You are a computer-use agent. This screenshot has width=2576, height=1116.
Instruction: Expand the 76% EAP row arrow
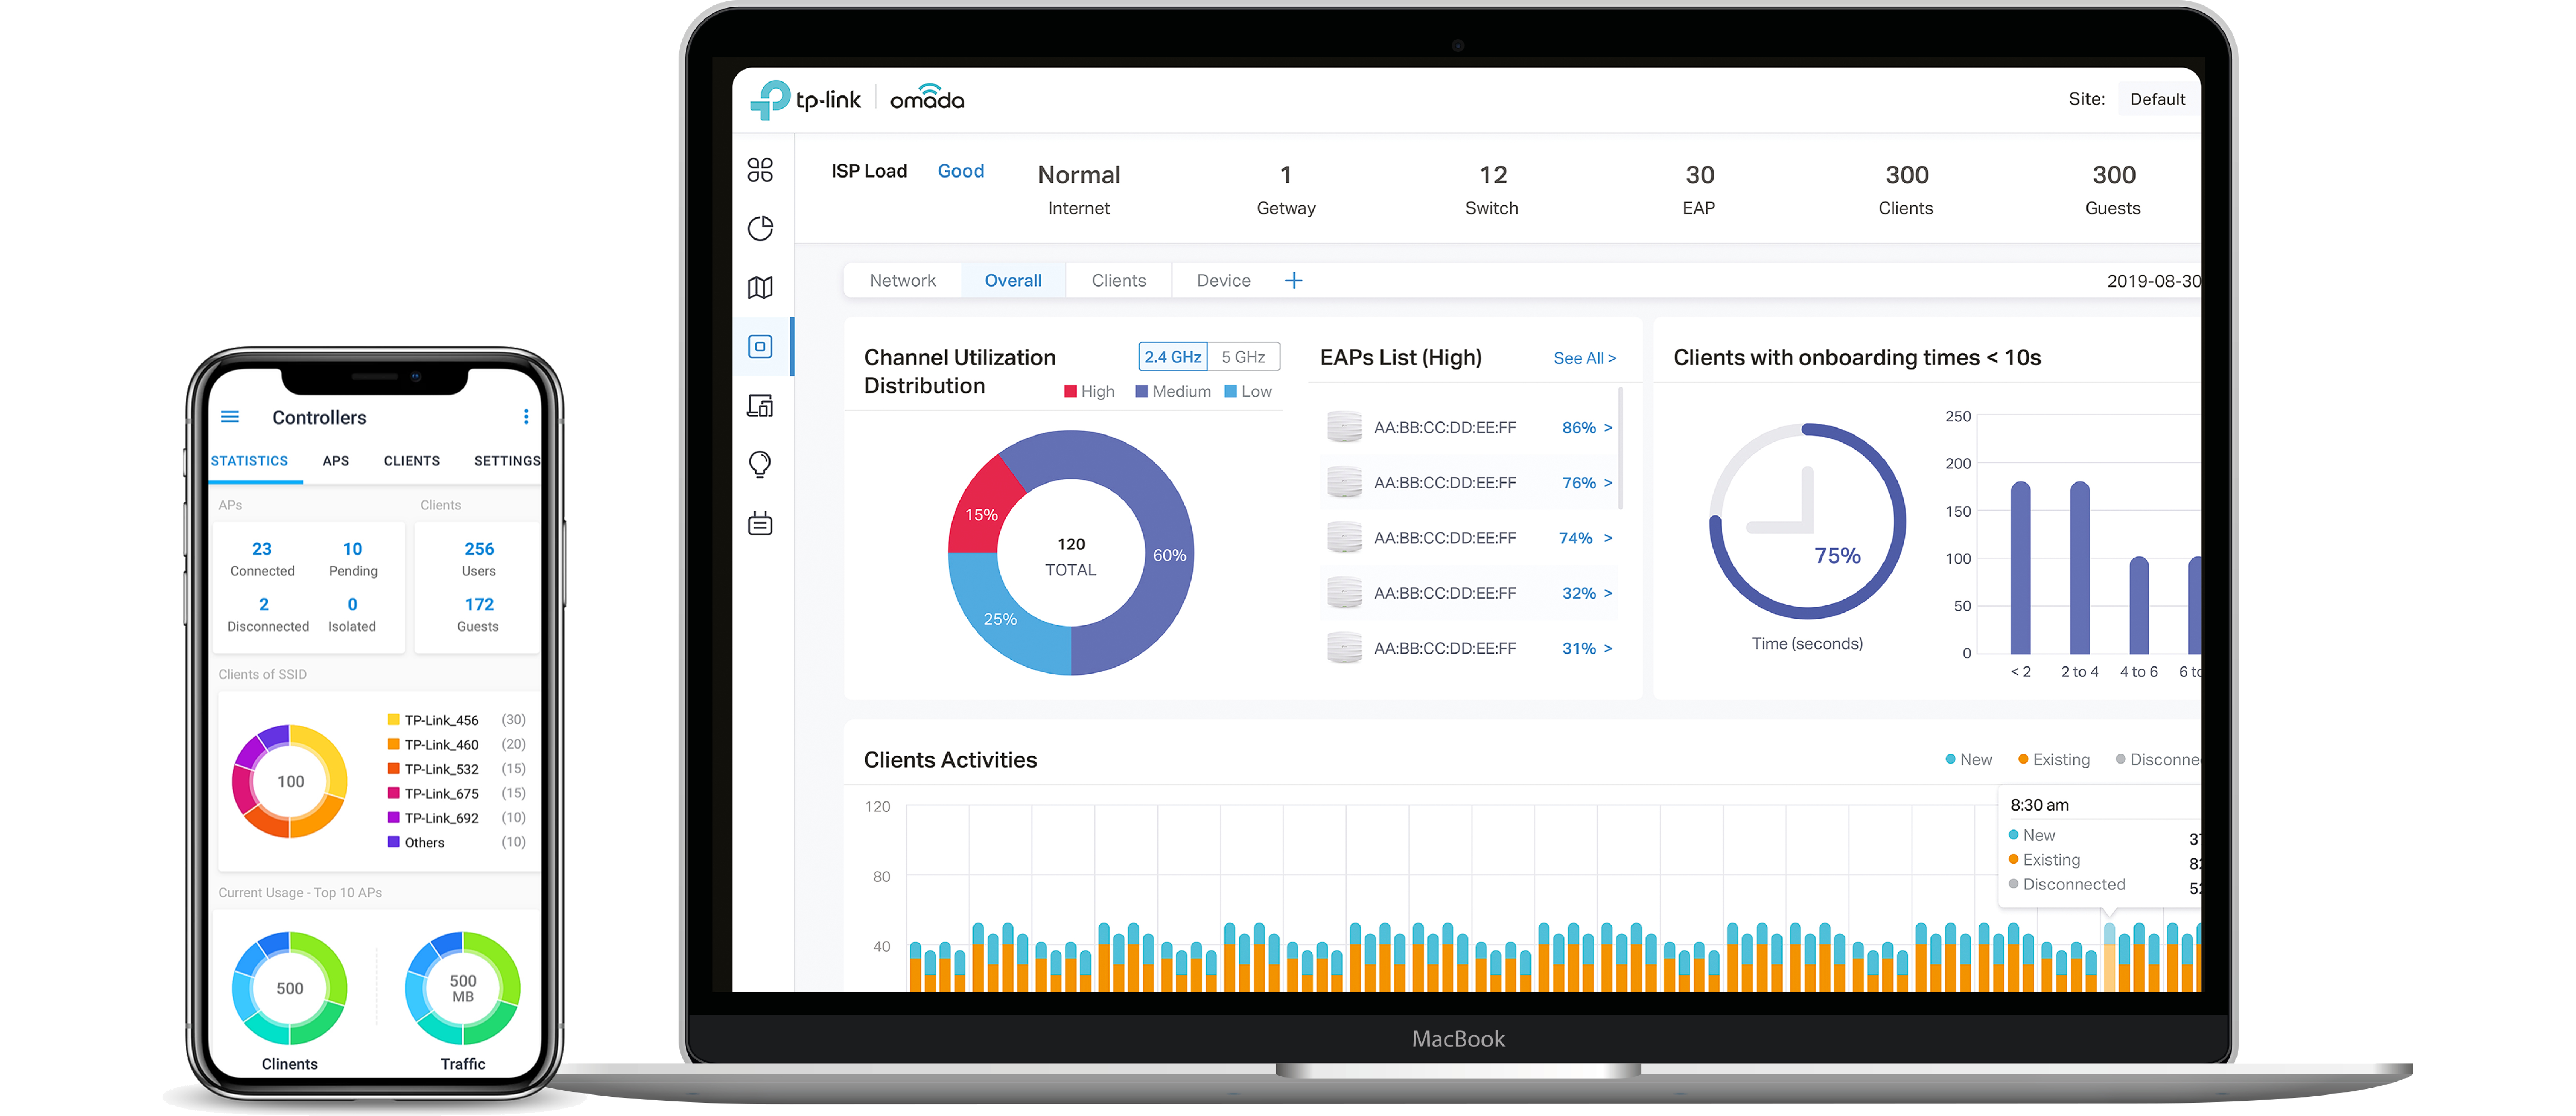point(1608,483)
